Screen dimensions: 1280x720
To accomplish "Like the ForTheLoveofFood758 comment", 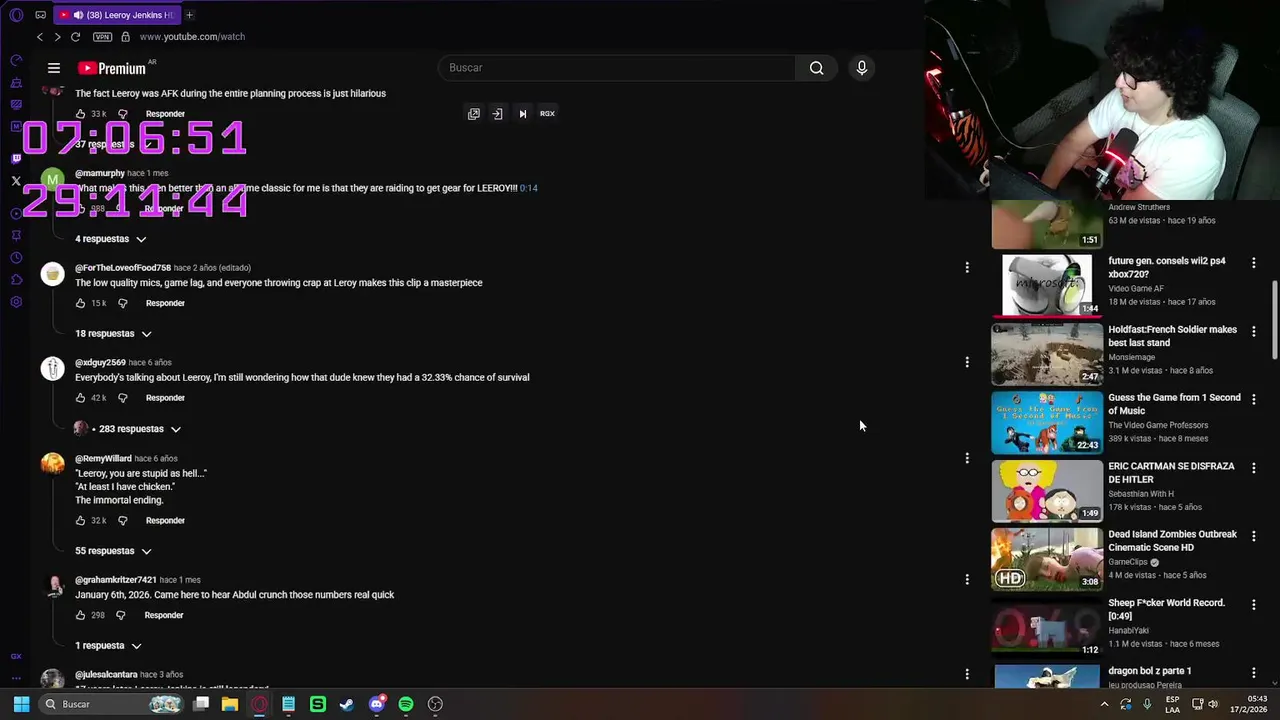I will coord(81,303).
